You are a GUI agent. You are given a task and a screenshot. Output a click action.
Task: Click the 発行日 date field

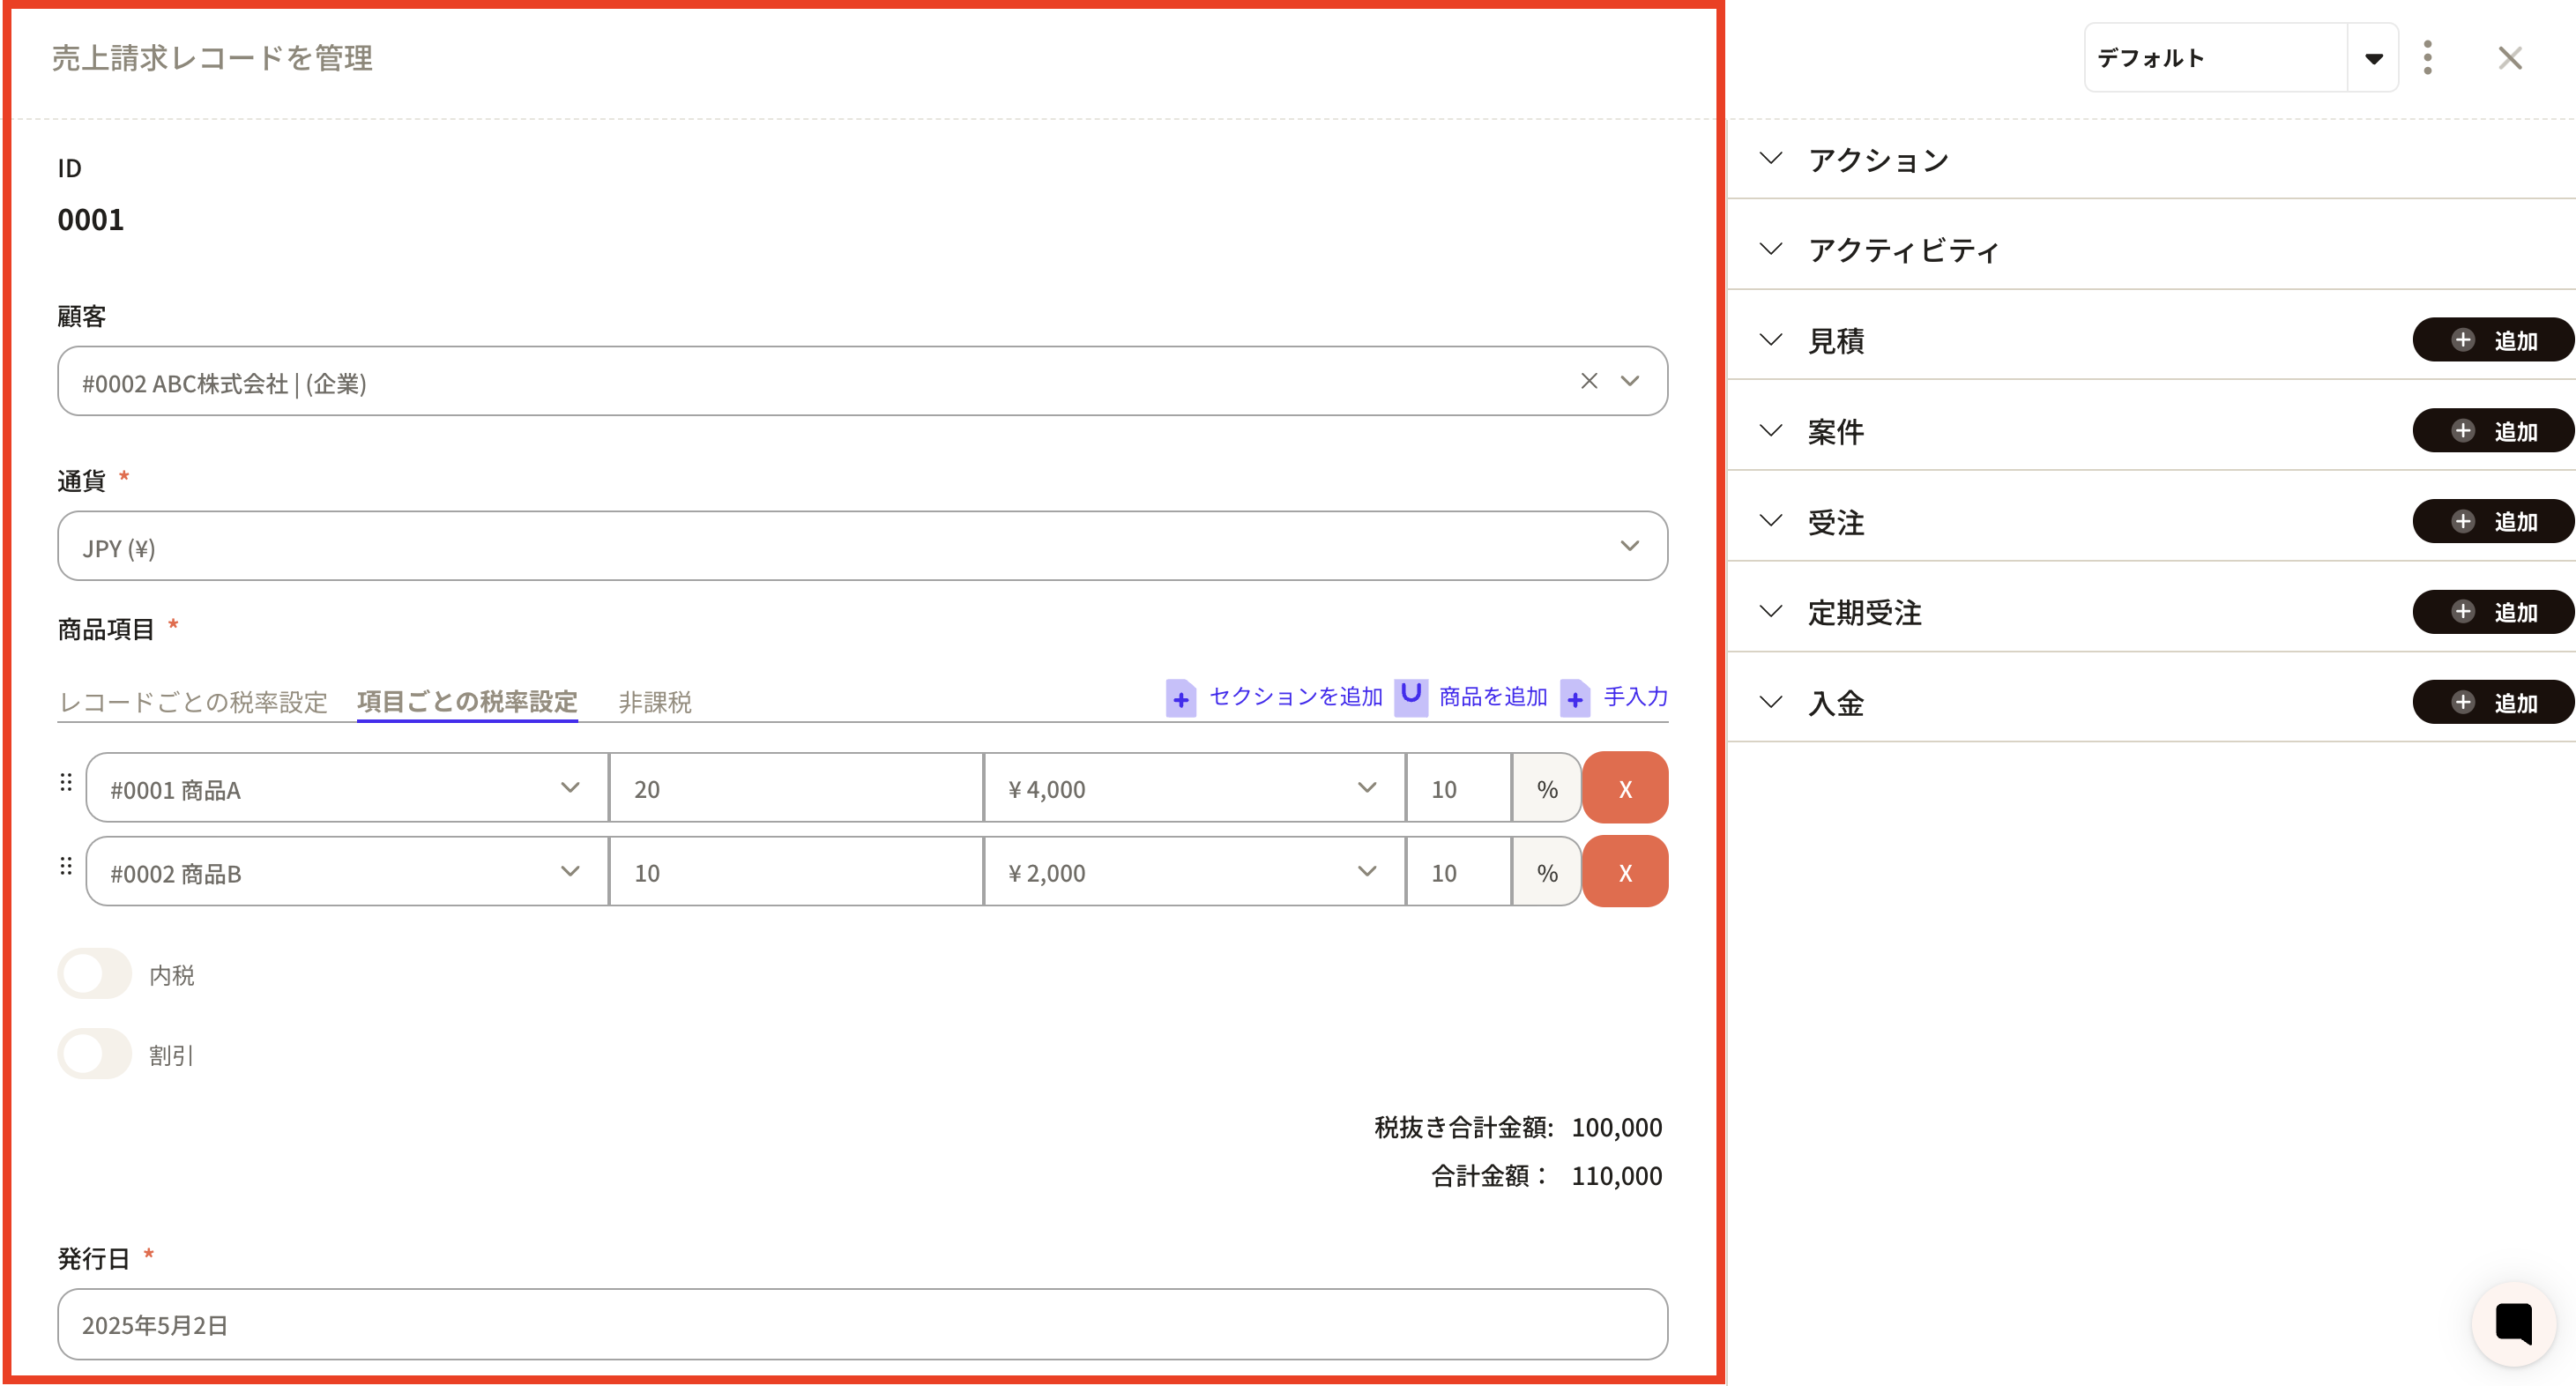click(x=862, y=1325)
